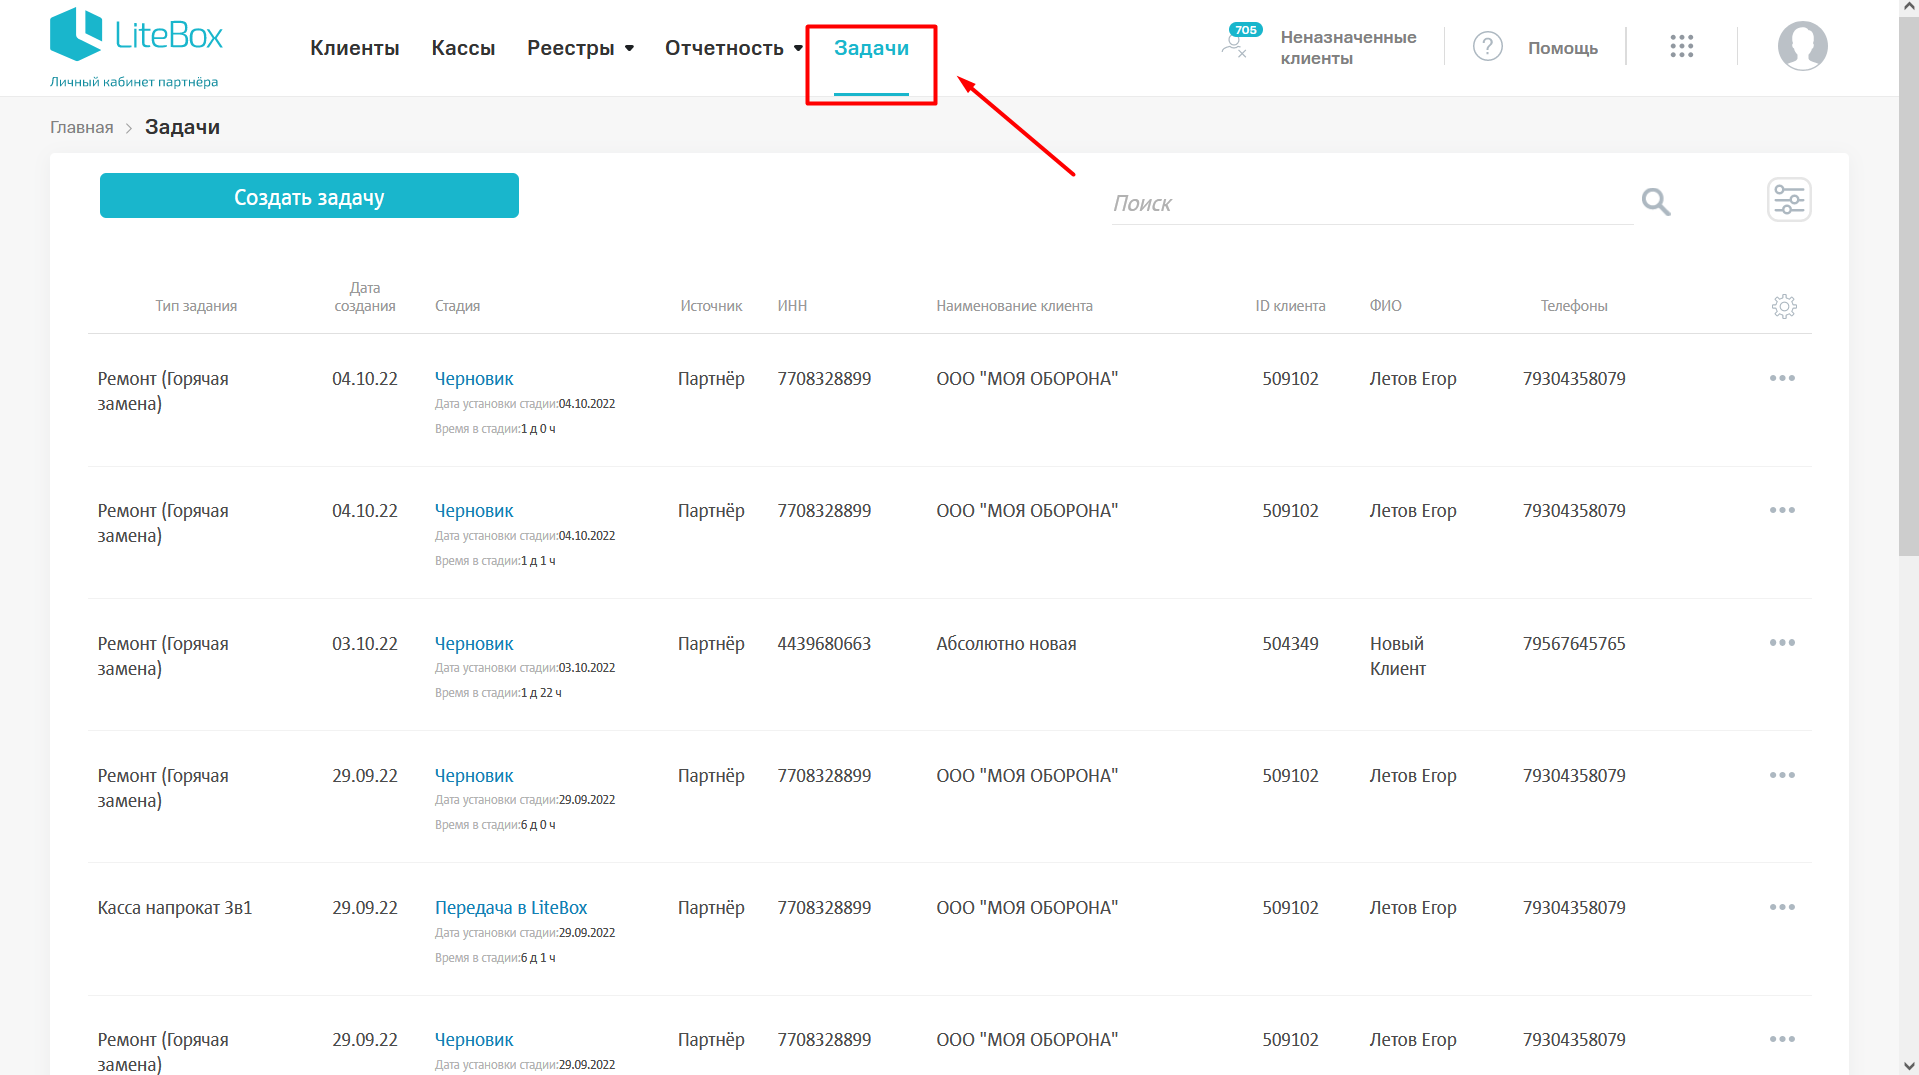Image resolution: width=1919 pixels, height=1075 pixels.
Task: Click the Стадия column header
Action: [457, 306]
